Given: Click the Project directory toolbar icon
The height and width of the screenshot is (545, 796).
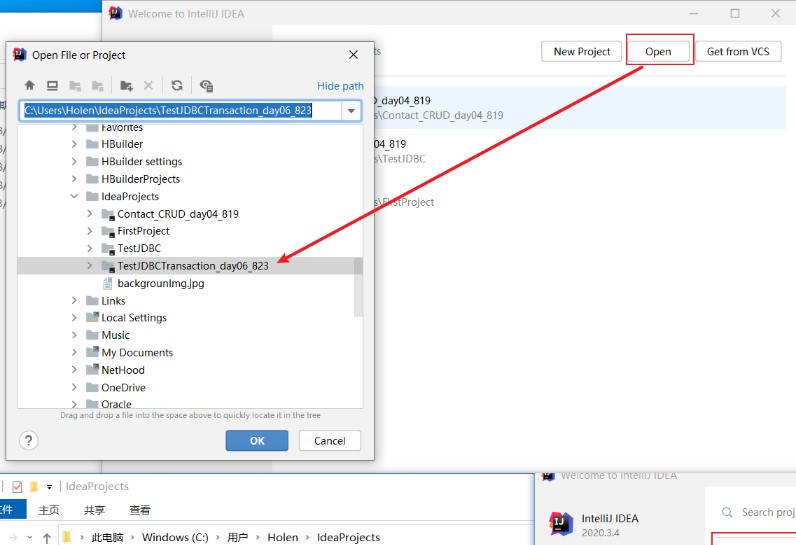Looking at the screenshot, I should [75, 86].
